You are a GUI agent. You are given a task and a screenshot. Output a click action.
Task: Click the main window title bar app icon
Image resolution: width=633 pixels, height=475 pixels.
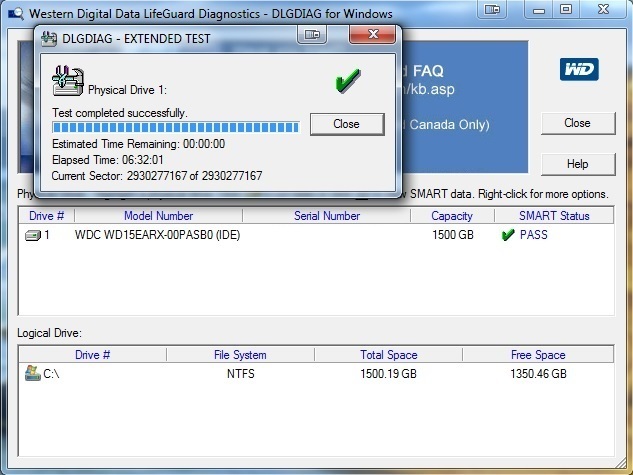pyautogui.click(x=16, y=14)
